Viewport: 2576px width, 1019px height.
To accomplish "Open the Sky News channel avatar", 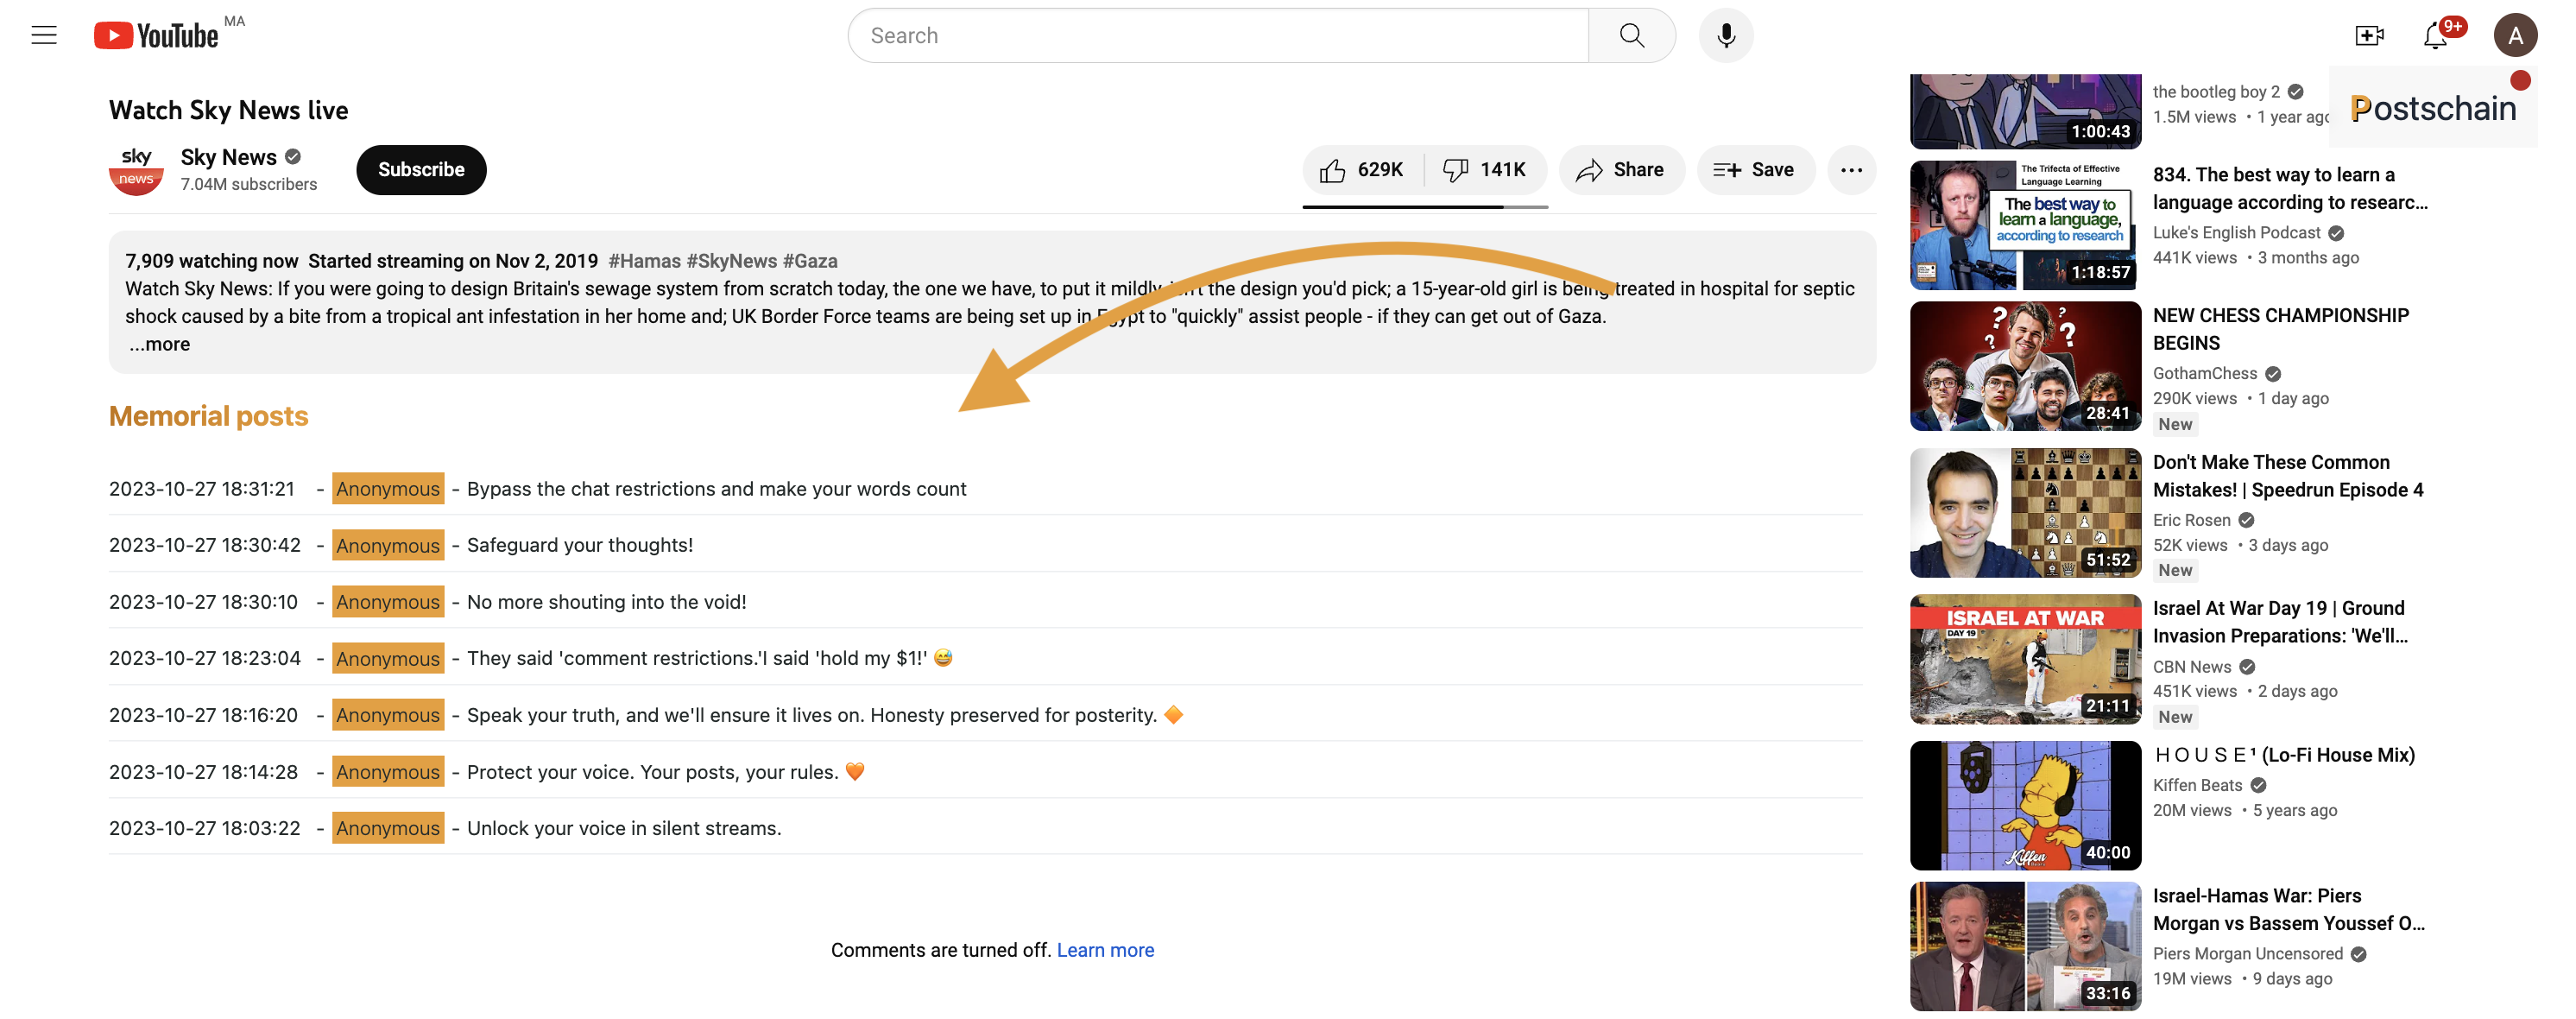I will [x=136, y=170].
